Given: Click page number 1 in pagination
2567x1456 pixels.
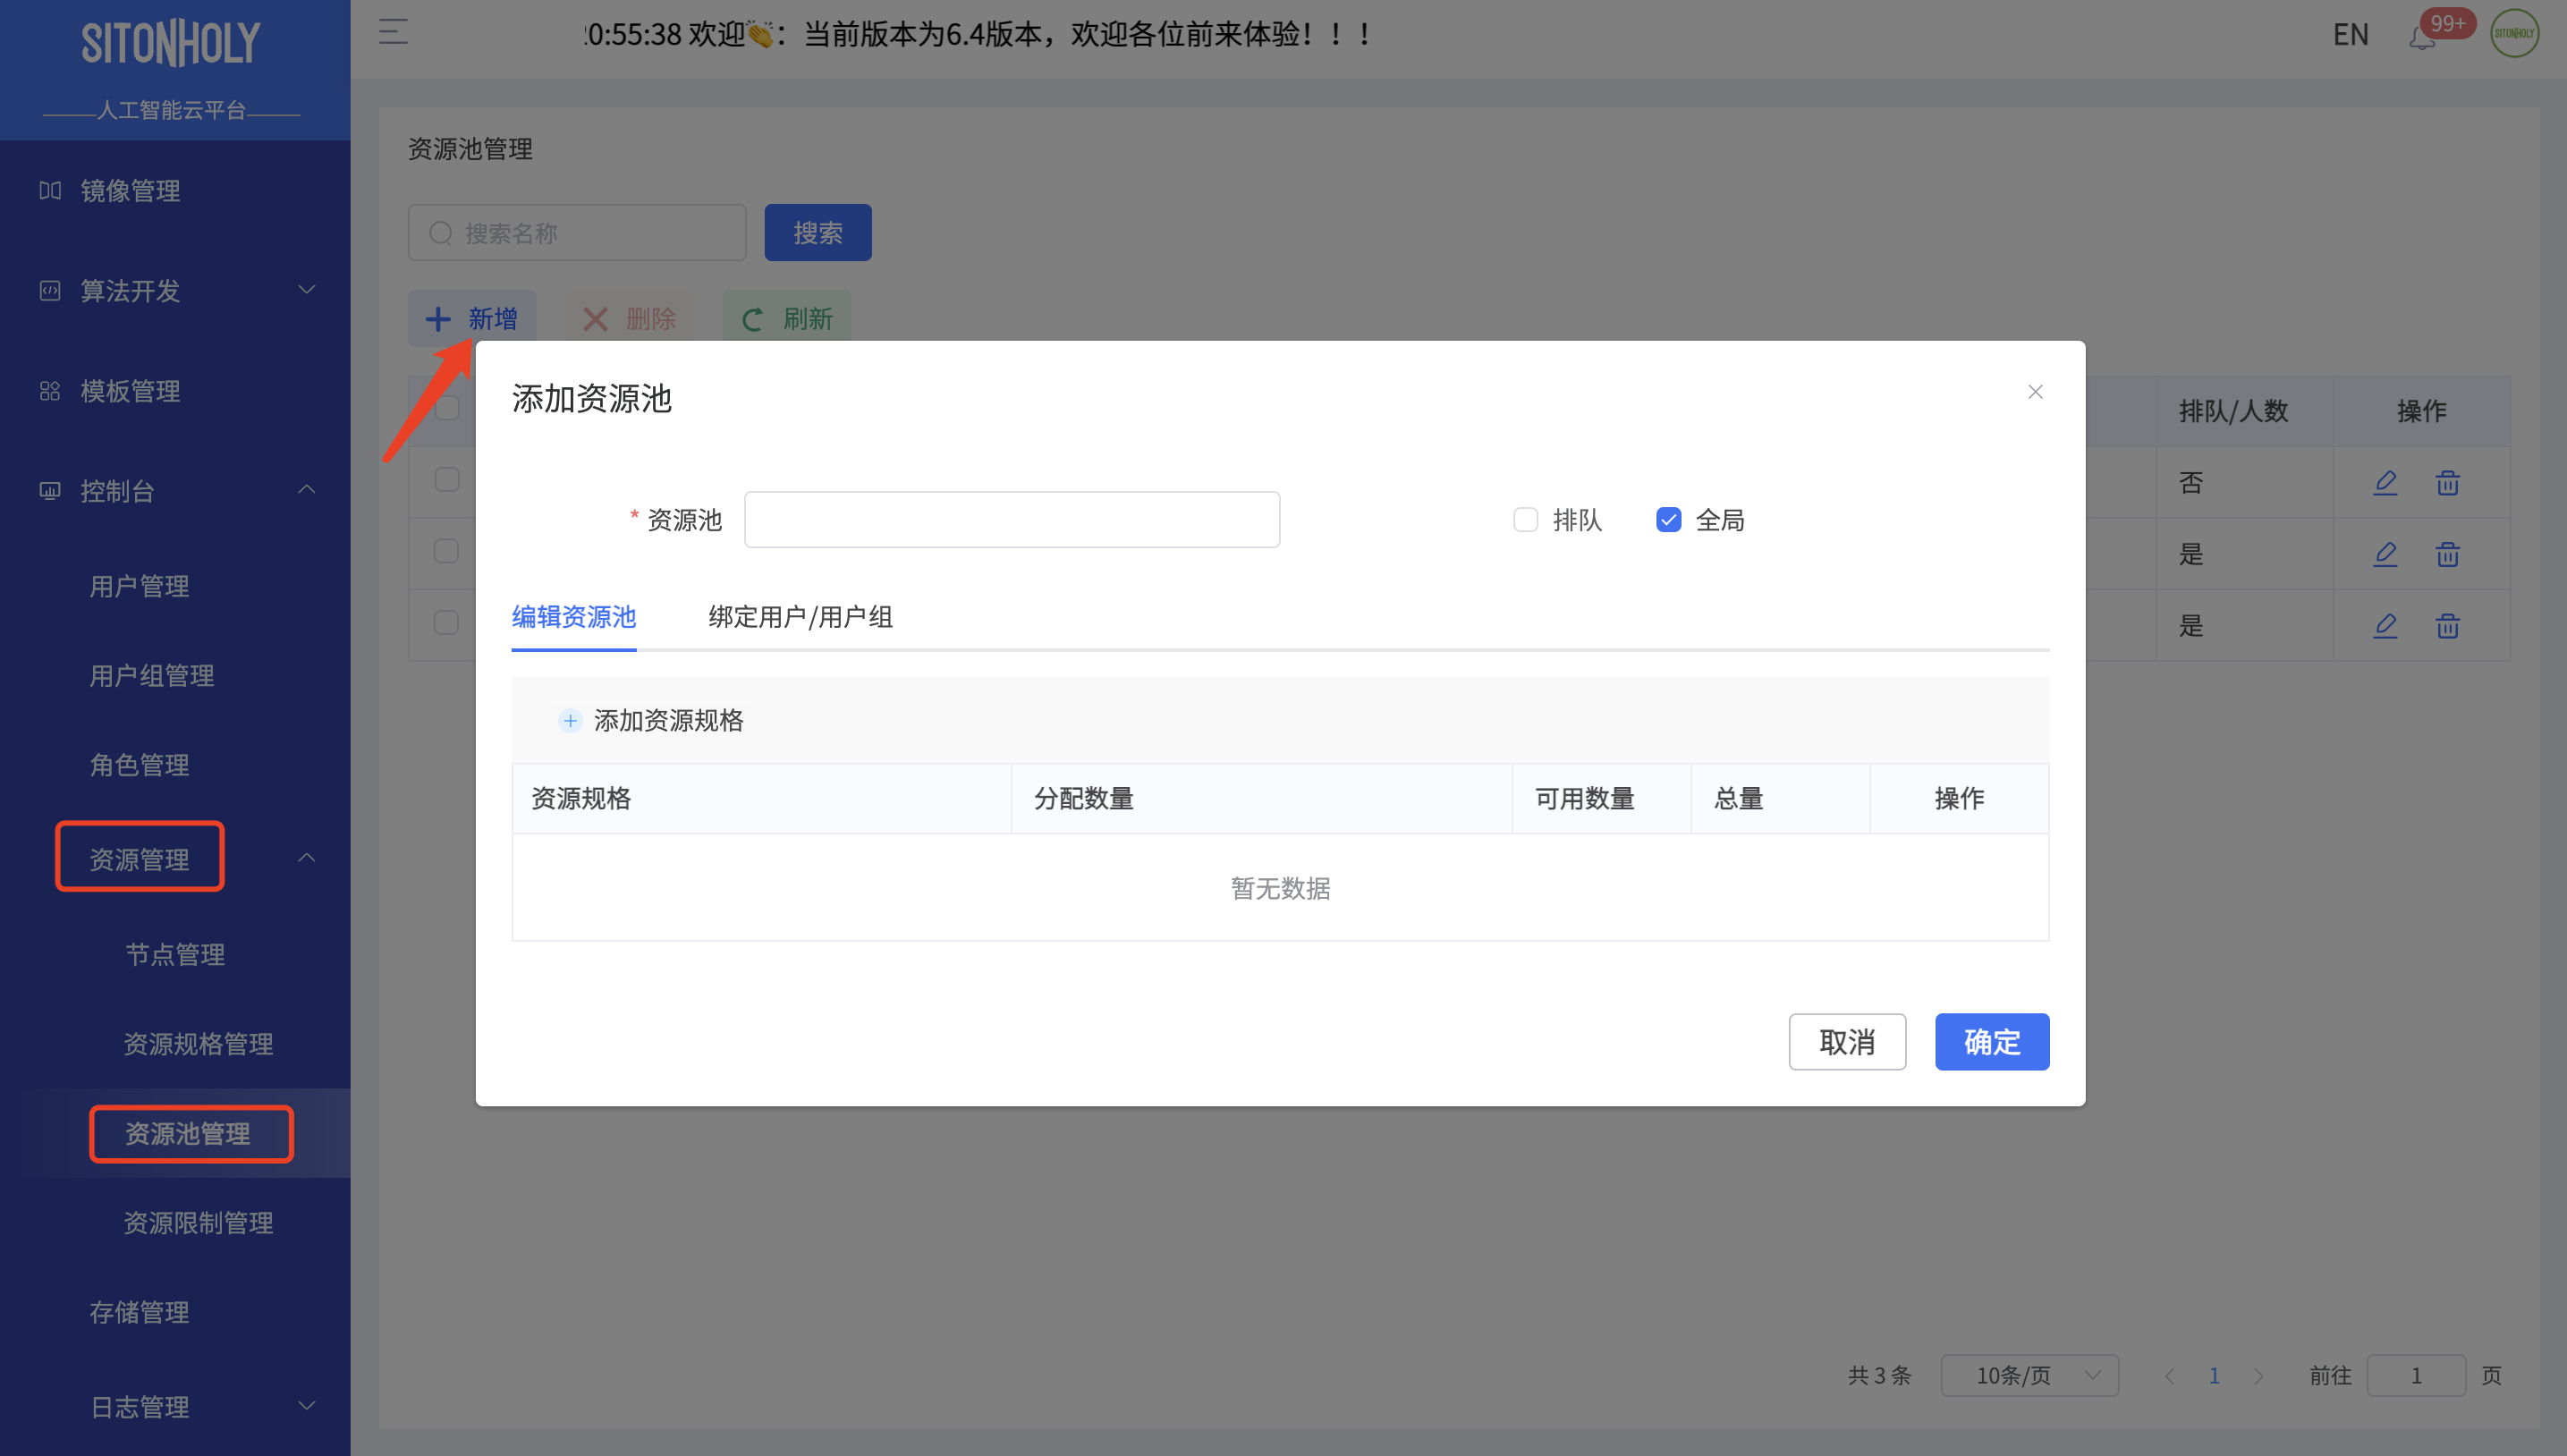Looking at the screenshot, I should point(2214,1376).
